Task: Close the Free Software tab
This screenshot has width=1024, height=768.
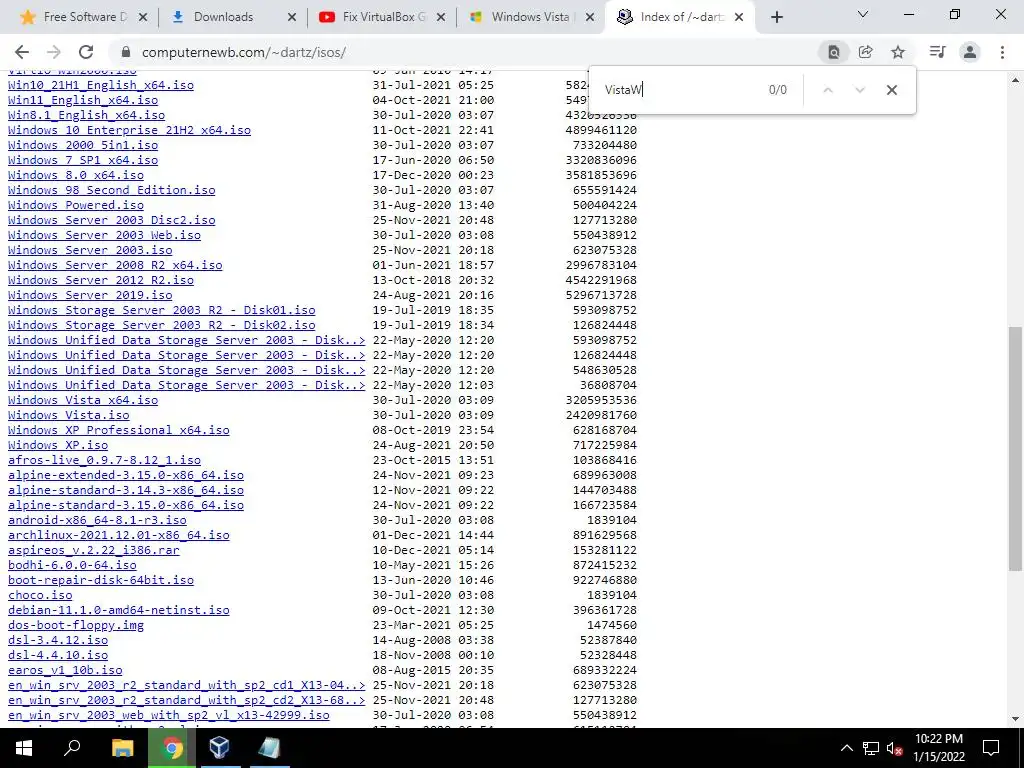Action: coord(143,17)
